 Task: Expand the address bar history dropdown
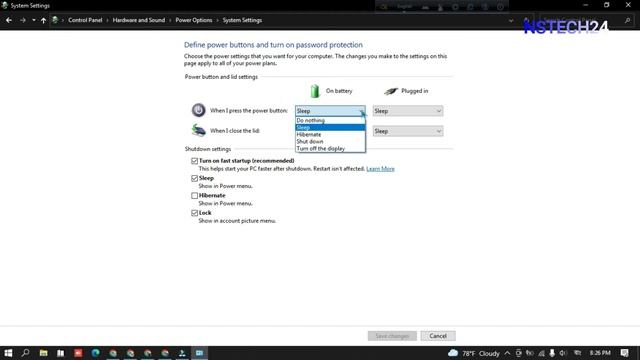click(511, 20)
